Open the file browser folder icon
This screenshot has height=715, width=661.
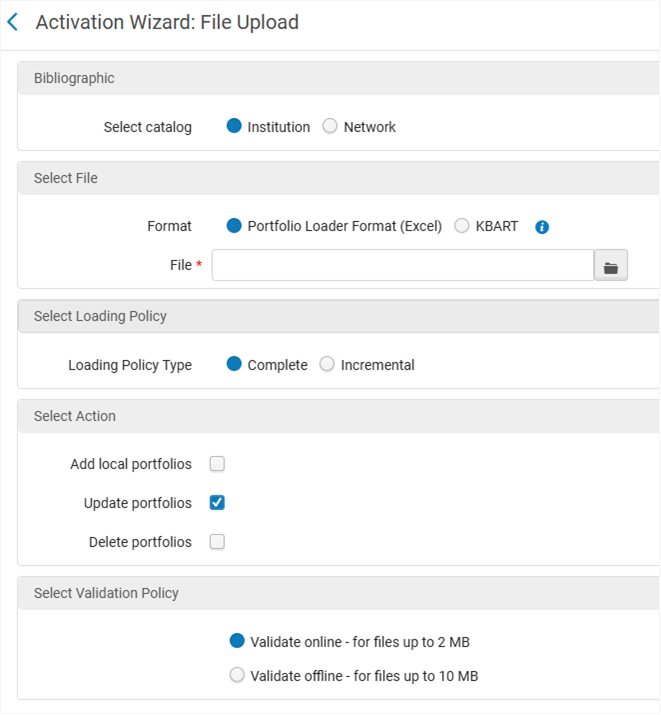pos(611,266)
